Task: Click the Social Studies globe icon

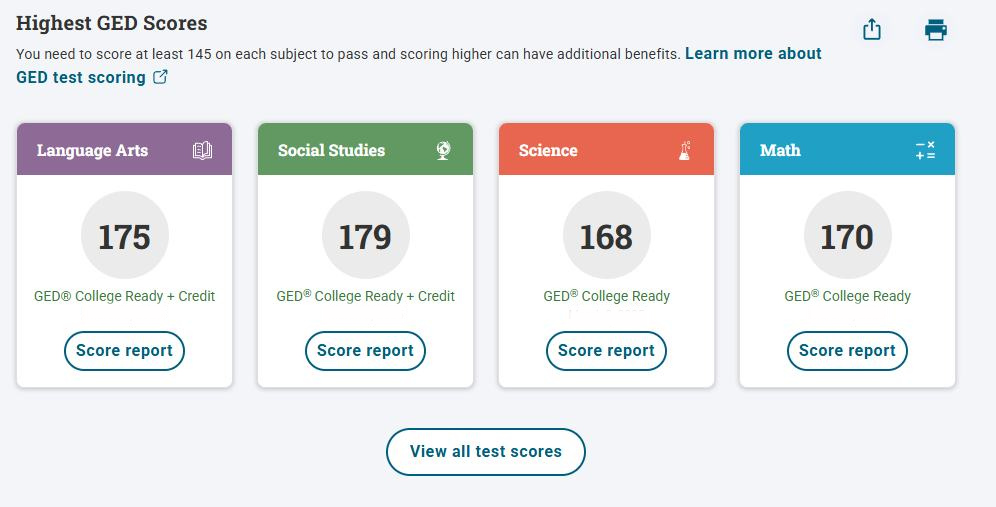Action: pos(443,151)
